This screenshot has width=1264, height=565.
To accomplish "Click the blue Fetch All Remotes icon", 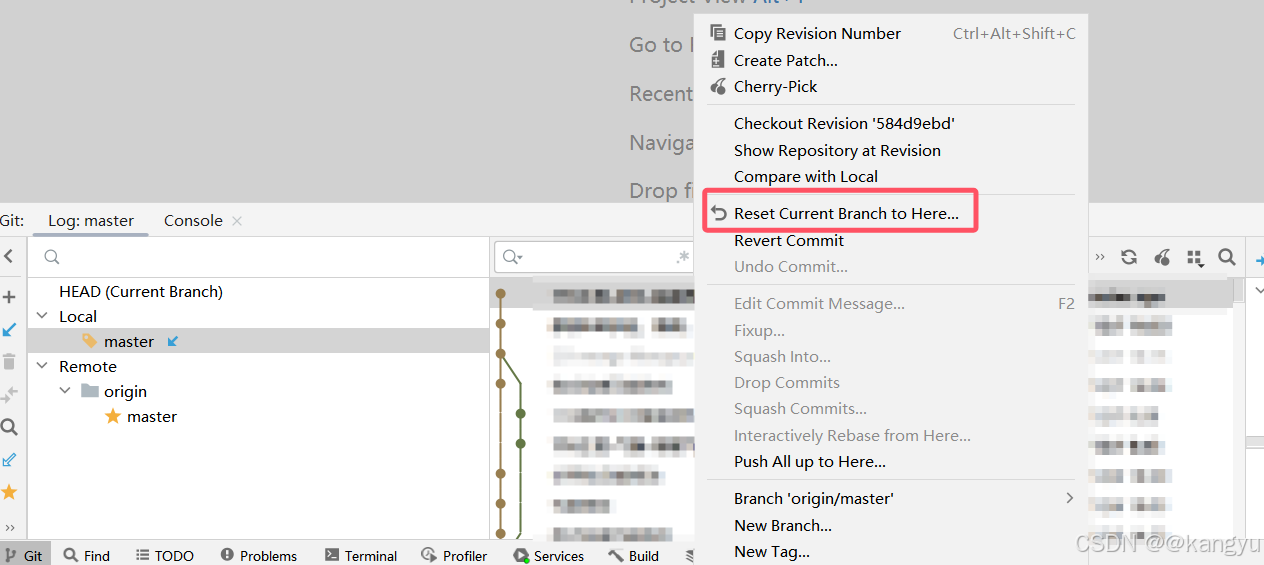I will coord(9,459).
